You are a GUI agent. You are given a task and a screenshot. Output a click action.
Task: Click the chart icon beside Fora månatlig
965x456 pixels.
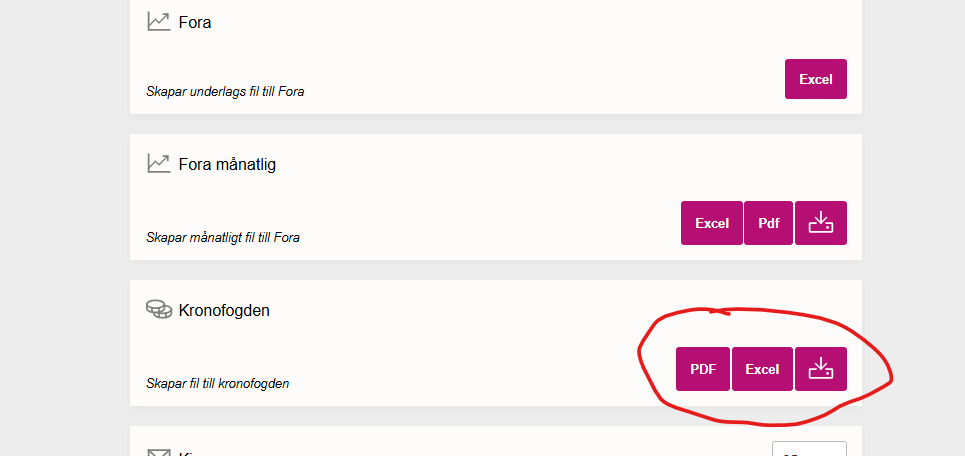158,163
